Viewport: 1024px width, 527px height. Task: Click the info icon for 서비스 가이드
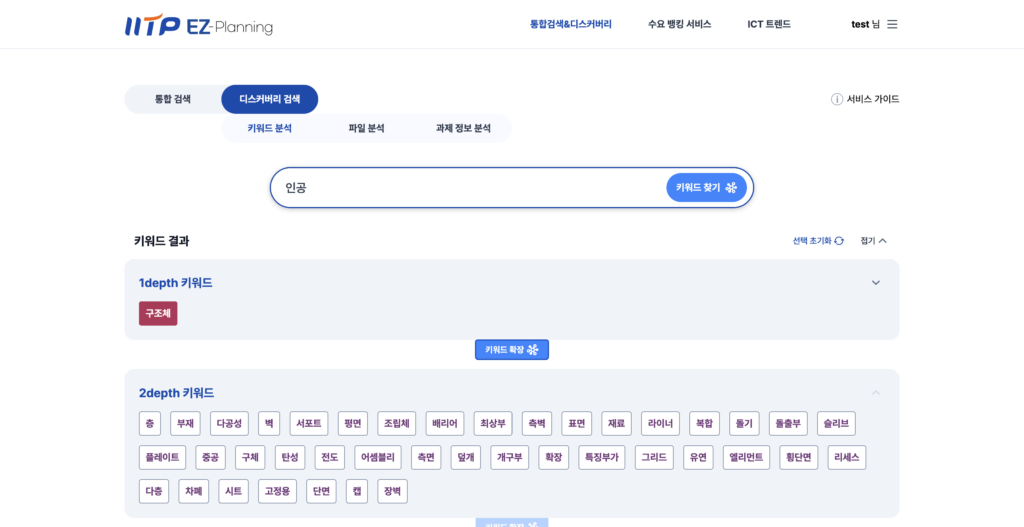(x=837, y=99)
